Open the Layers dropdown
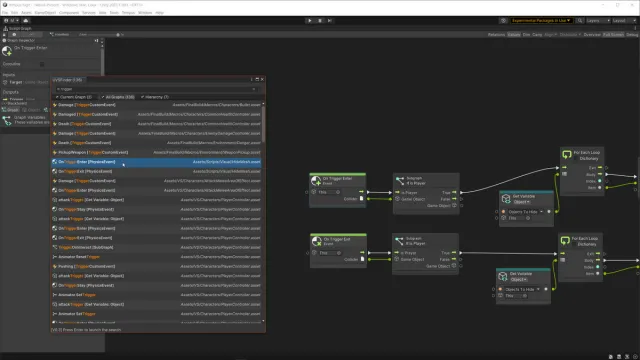The image size is (640, 360). pyautogui.click(x=598, y=20)
